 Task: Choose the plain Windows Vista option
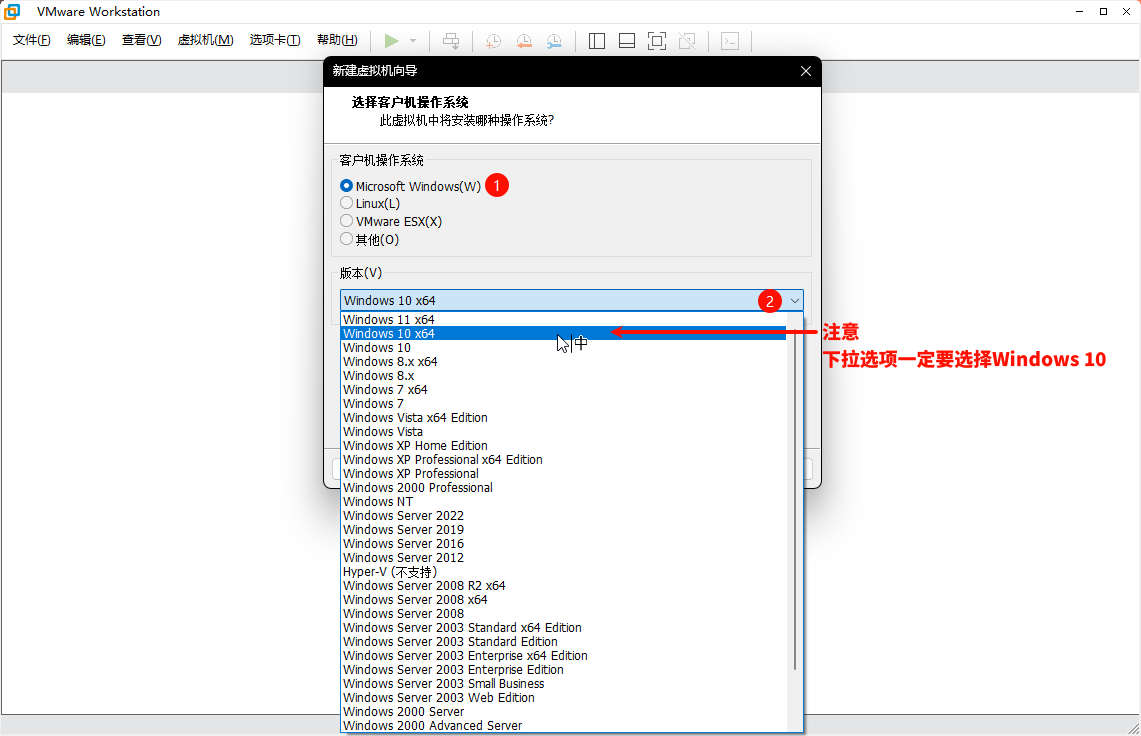563,432
